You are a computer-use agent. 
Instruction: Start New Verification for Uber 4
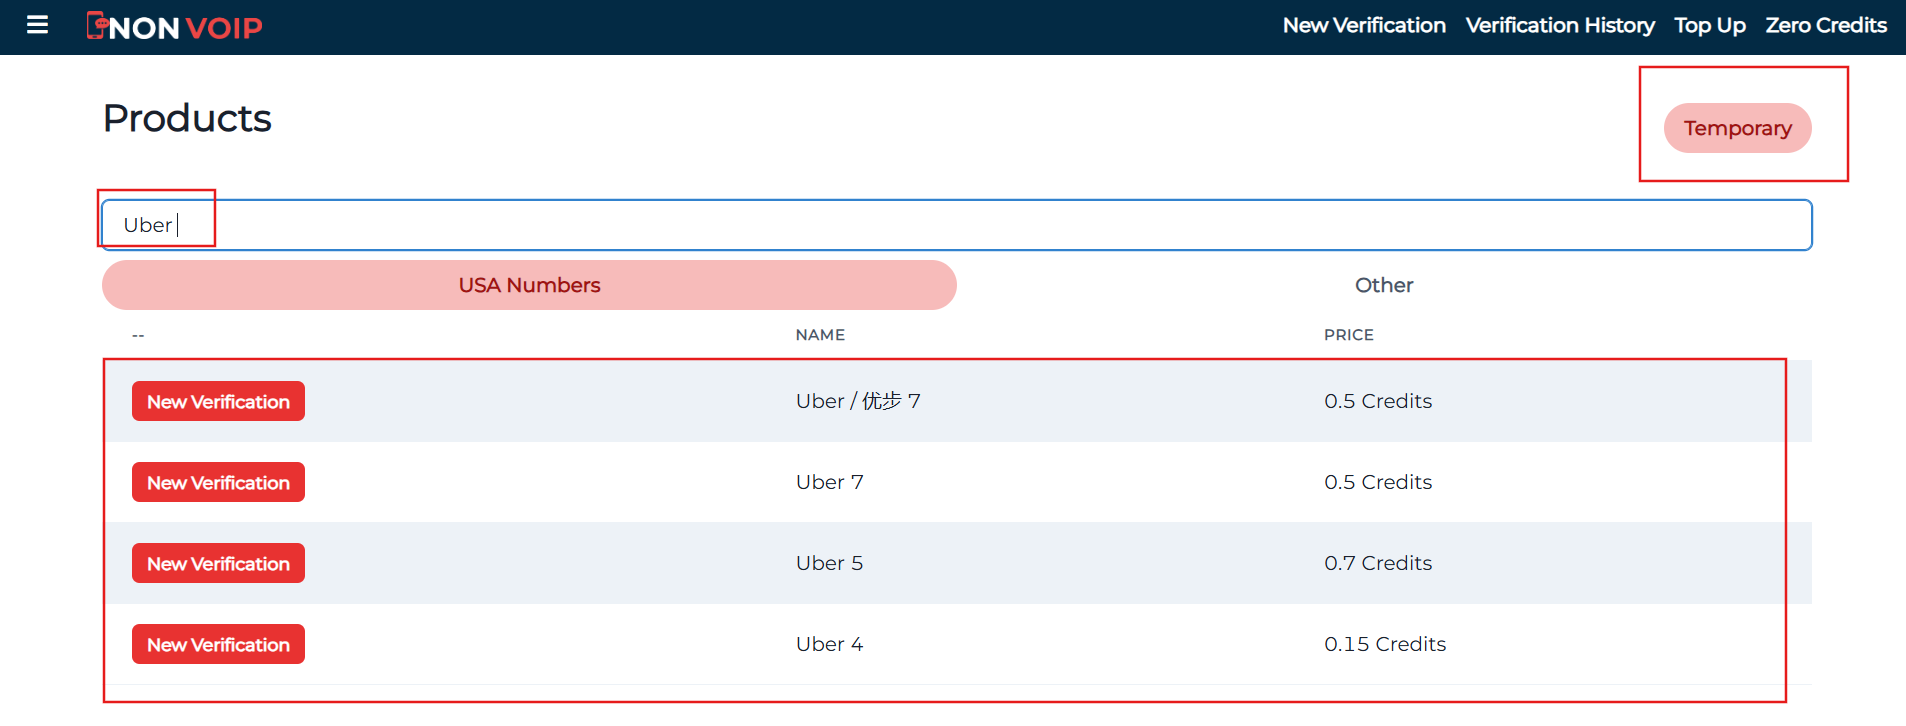pos(218,644)
